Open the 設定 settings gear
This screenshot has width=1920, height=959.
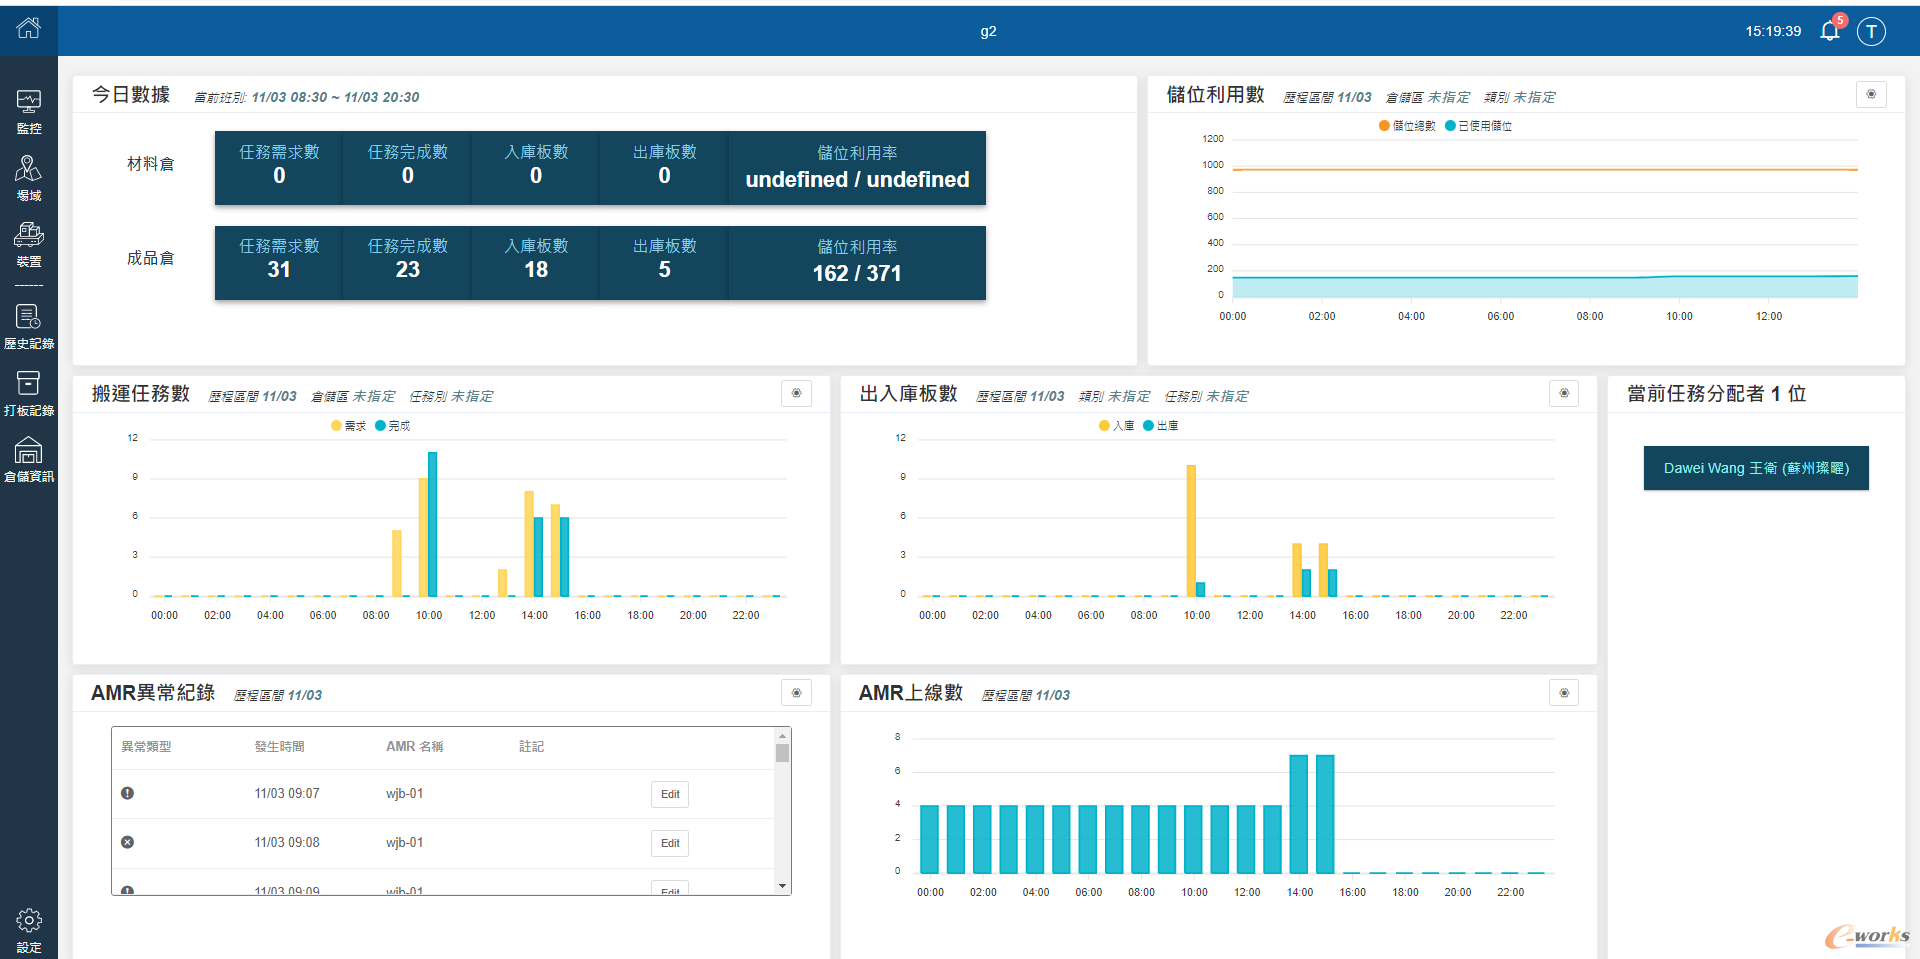28,931
